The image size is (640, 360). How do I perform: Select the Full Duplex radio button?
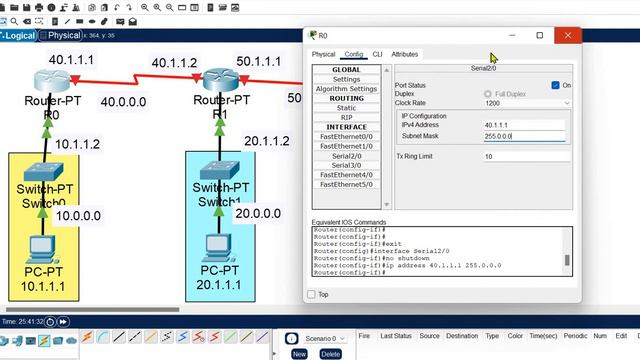[487, 94]
